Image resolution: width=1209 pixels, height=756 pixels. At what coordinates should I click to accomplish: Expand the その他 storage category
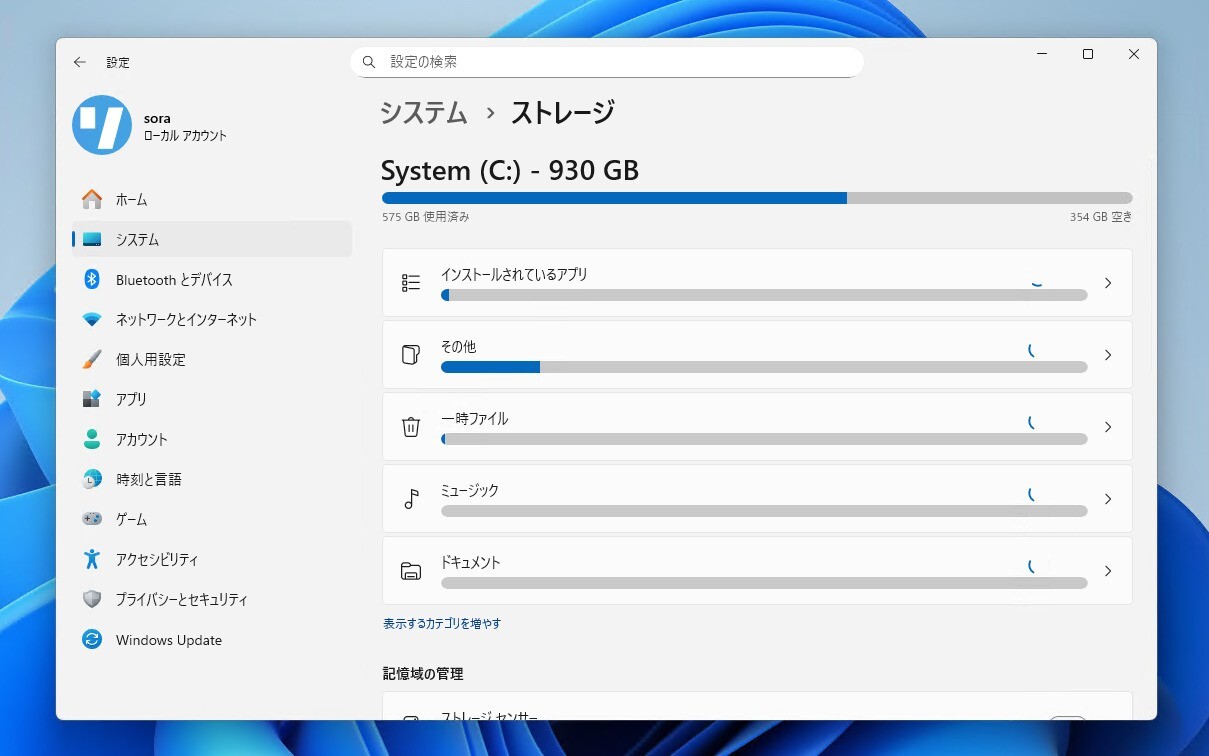(x=756, y=355)
